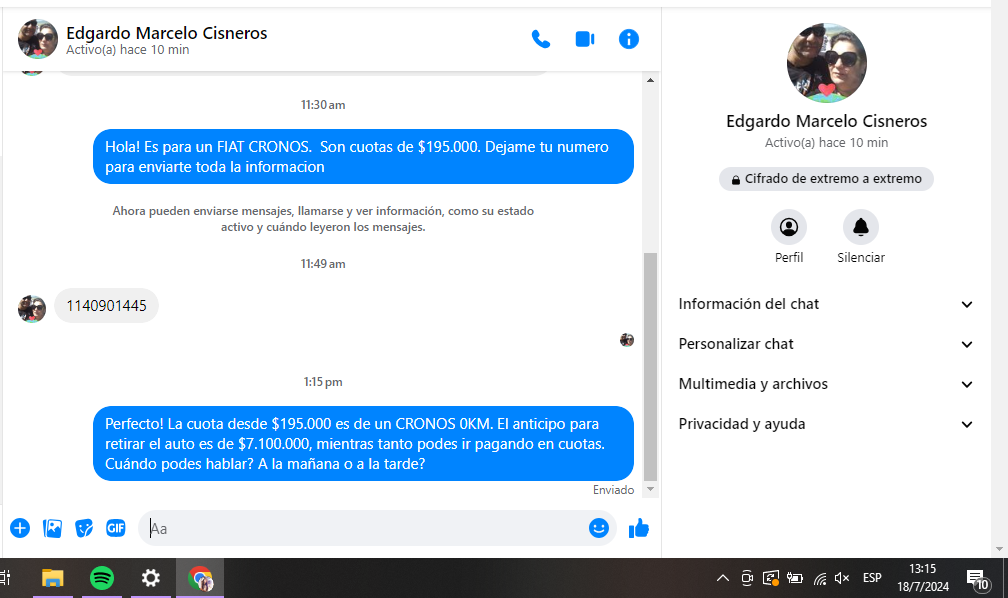1008x598 pixels.
Task: Expand Personalizar chat section
Action: [826, 344]
